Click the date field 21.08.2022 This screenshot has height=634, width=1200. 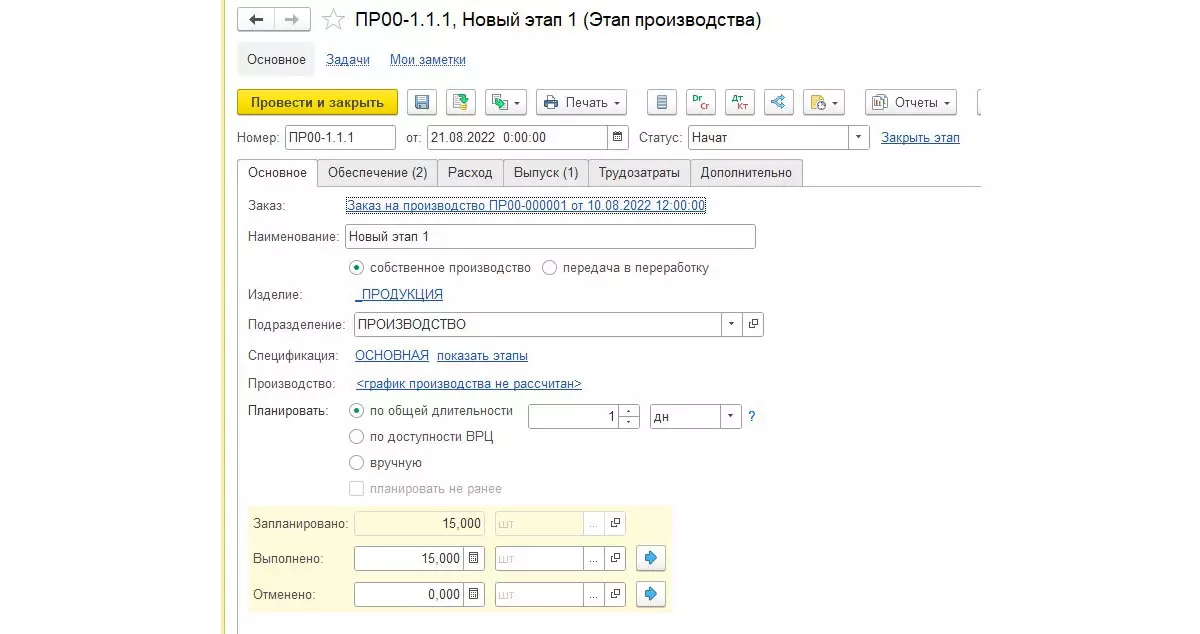point(517,137)
